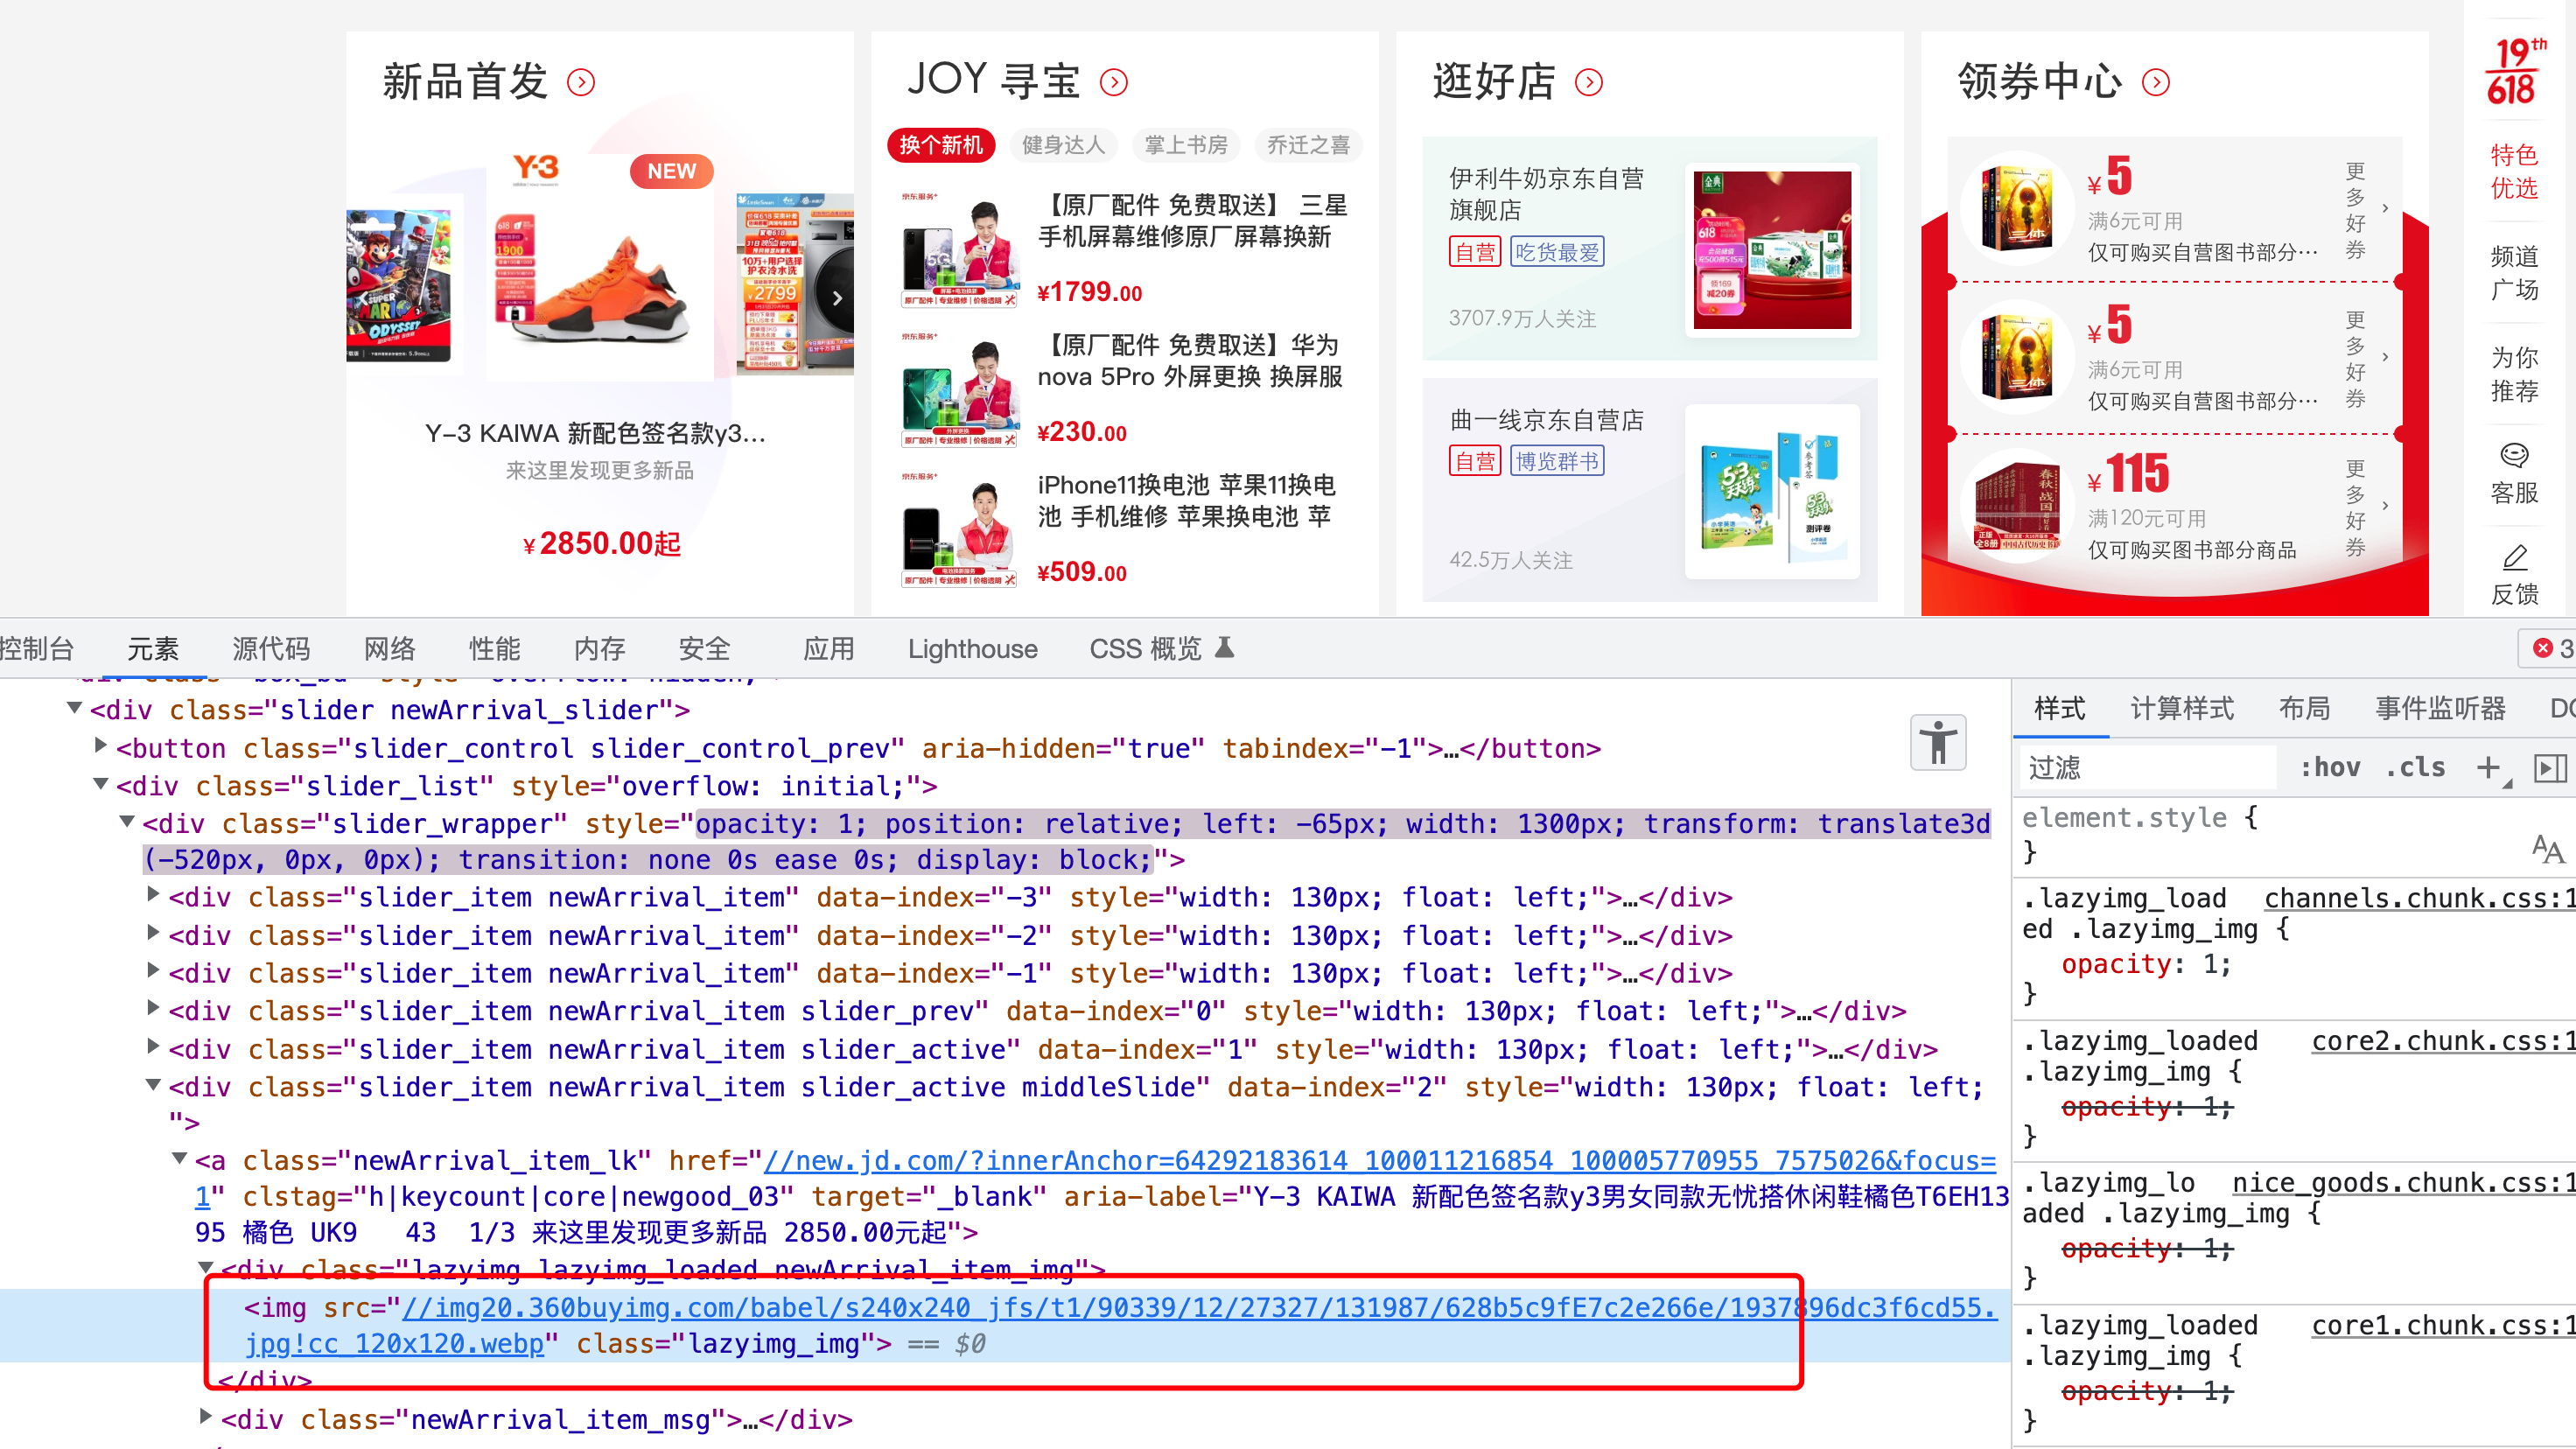
Task: Collapse the slider_wrapper div node
Action: [x=127, y=823]
